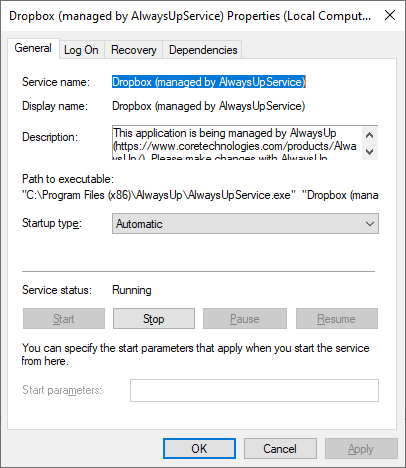The height and width of the screenshot is (468, 406).
Task: Confirm the dialog with OK
Action: (x=199, y=449)
